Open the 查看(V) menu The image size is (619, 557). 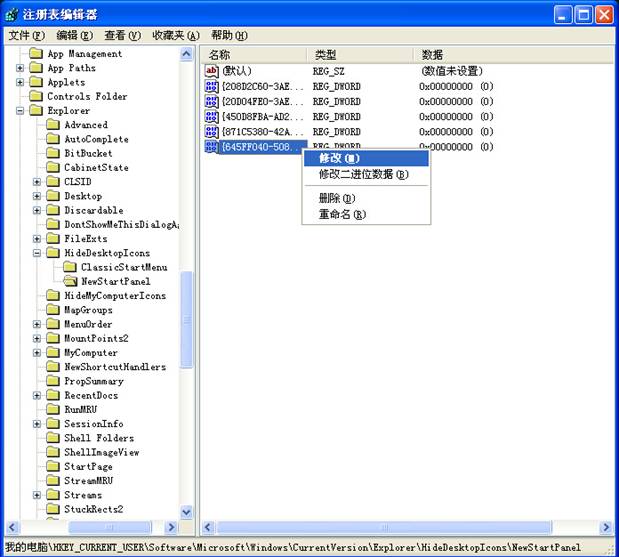pyautogui.click(x=122, y=36)
